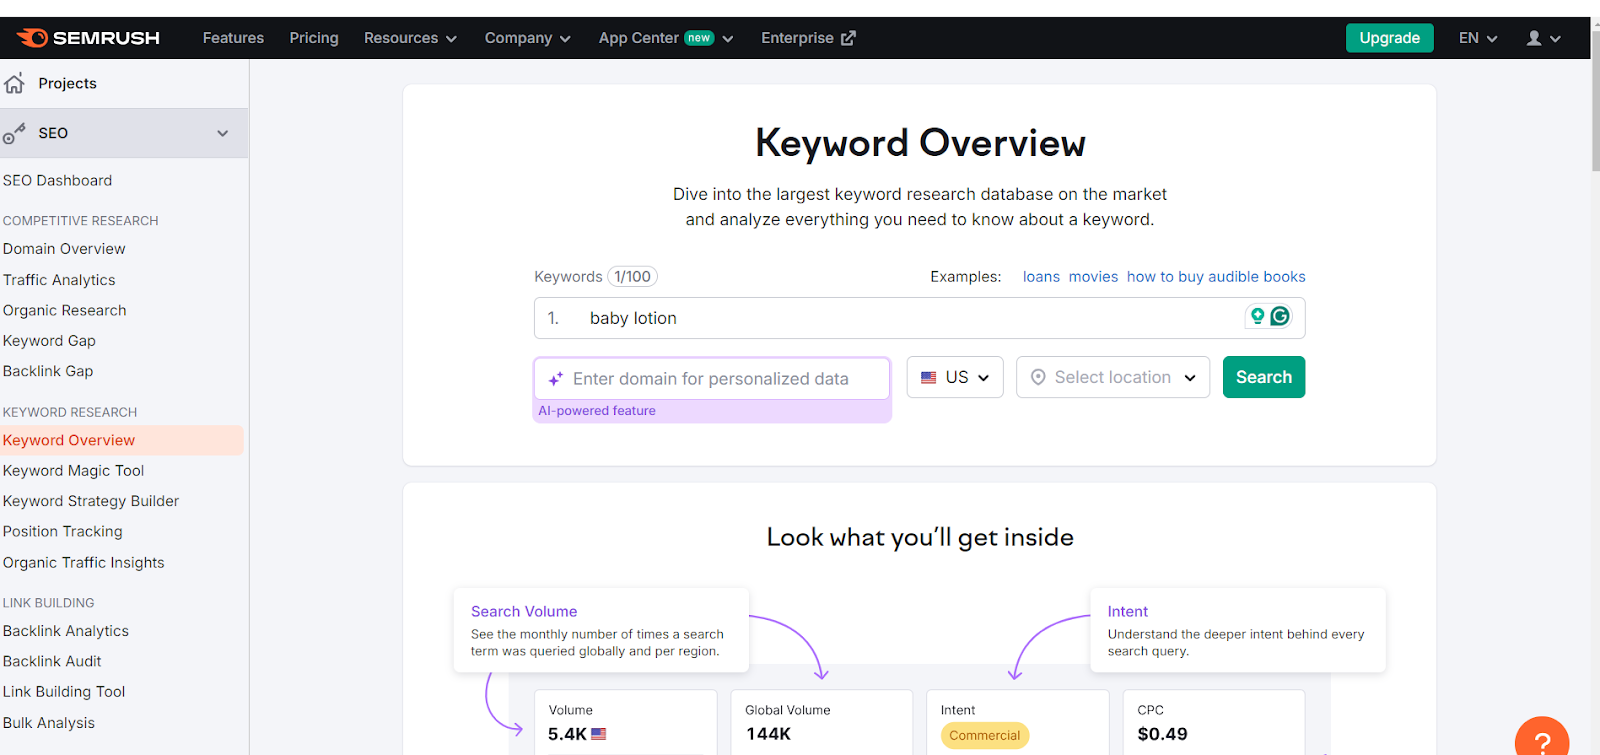The height and width of the screenshot is (755, 1600).
Task: Open Keyword Gap in sidebar
Action: [x=49, y=341]
